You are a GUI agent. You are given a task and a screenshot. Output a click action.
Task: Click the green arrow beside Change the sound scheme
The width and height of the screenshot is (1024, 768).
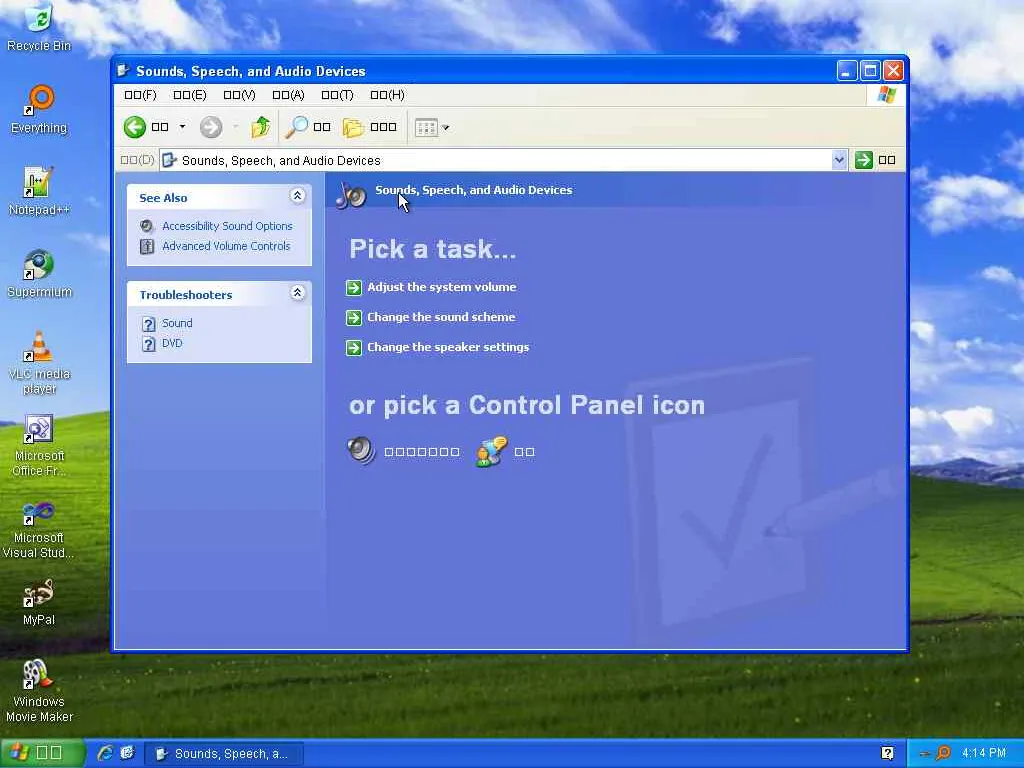pos(354,317)
